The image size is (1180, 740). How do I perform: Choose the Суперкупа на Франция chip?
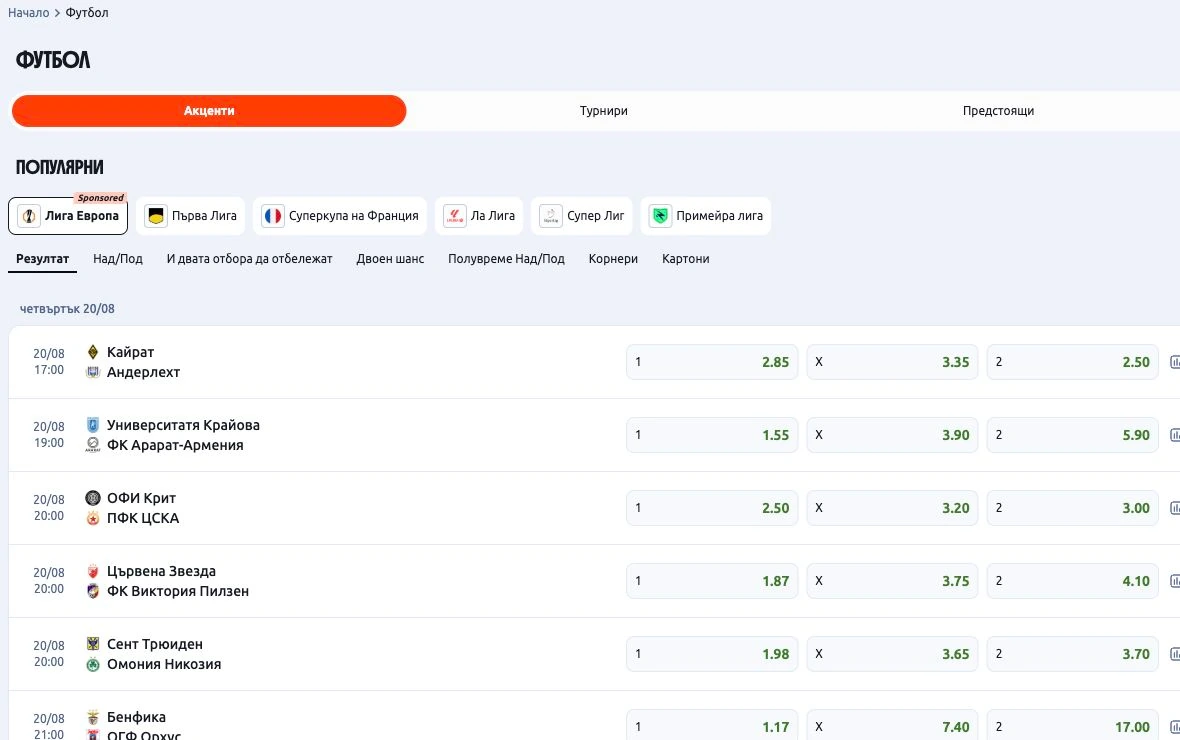coord(339,216)
